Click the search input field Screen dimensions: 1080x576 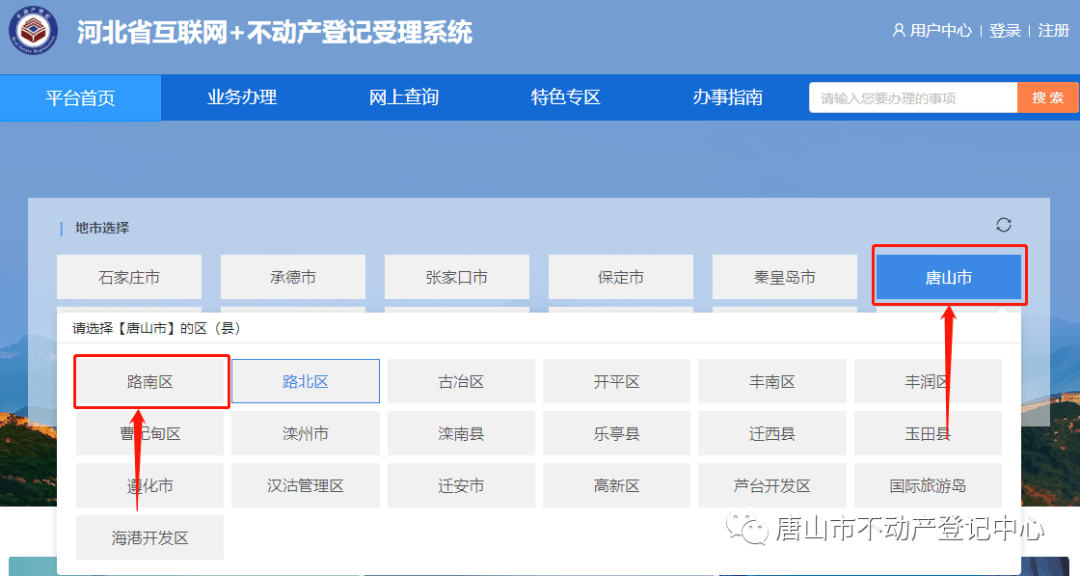(912, 97)
